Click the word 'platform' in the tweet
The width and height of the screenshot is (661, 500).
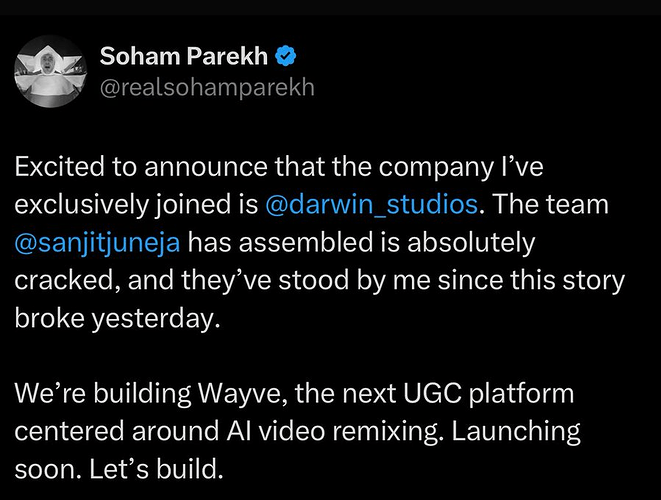click(x=522, y=393)
